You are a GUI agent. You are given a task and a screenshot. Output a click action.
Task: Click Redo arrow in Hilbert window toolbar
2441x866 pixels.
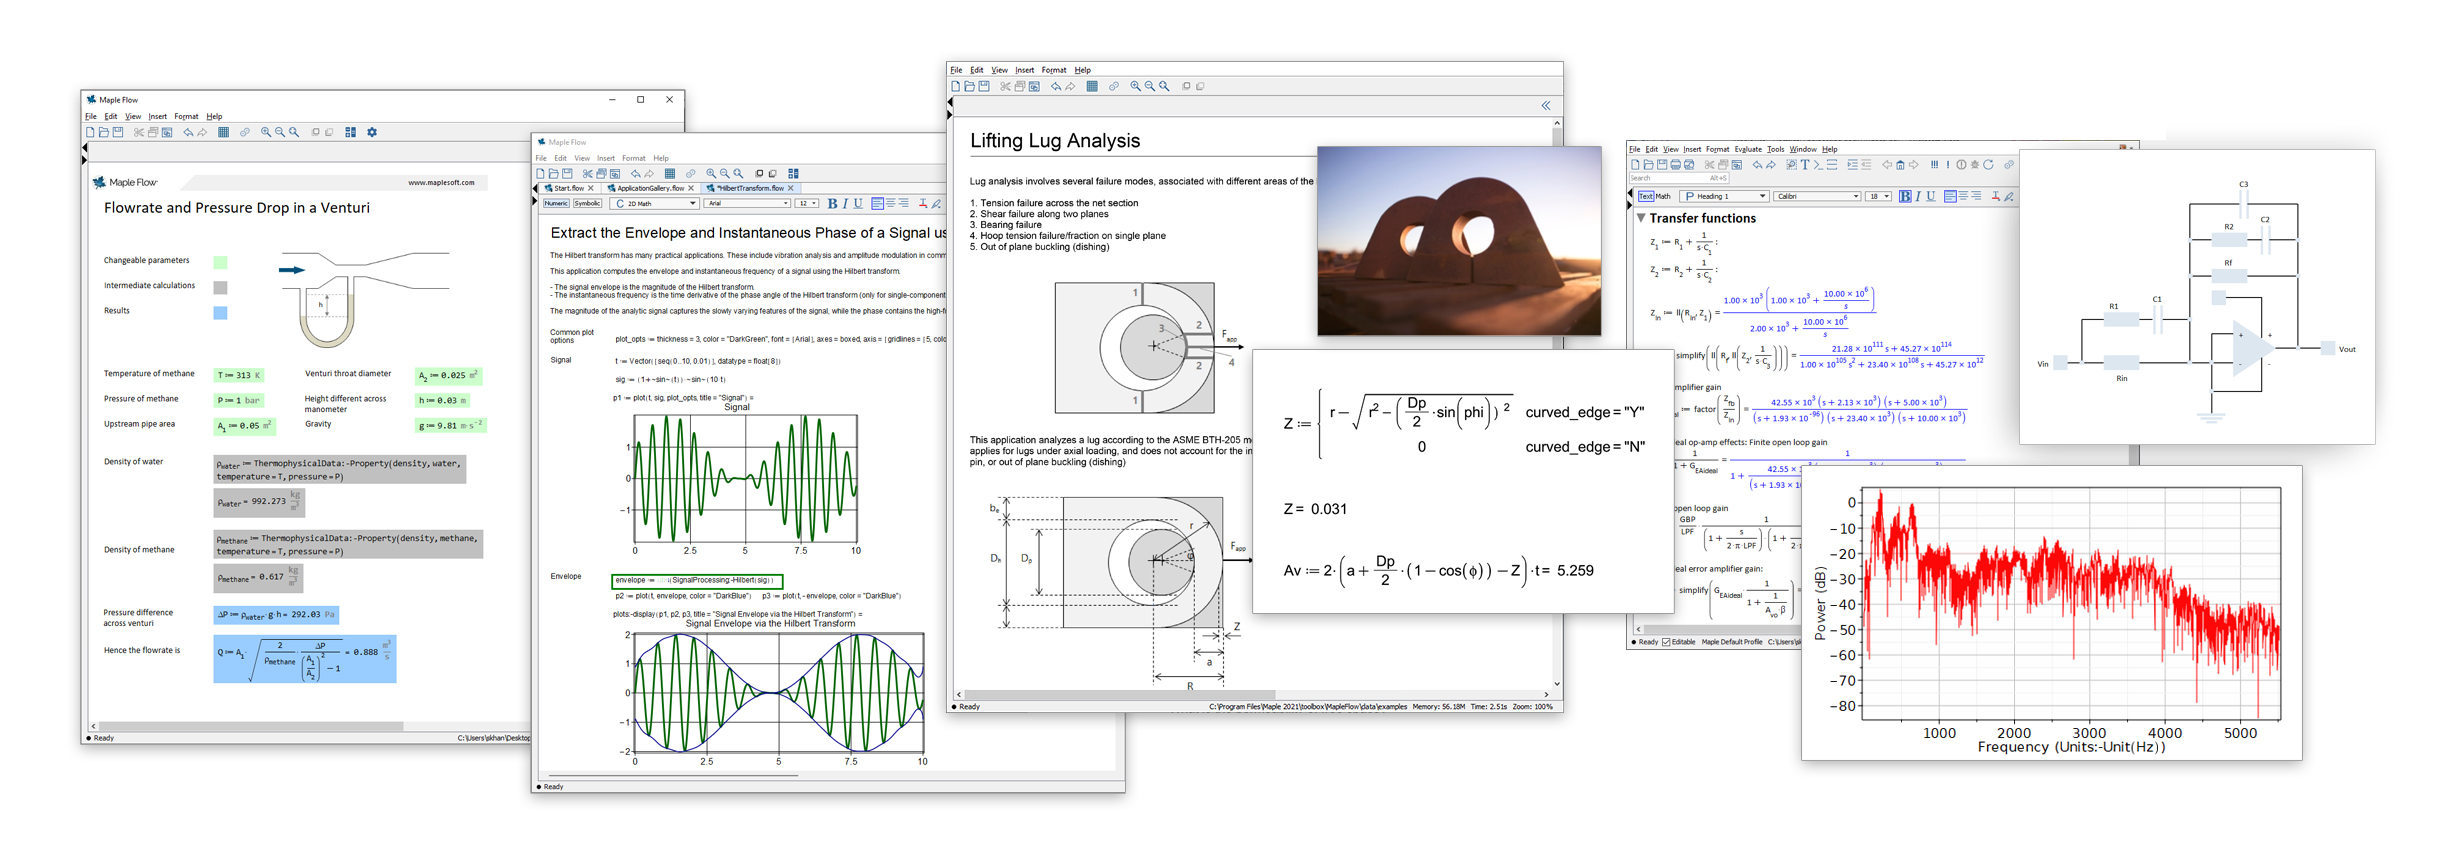click(649, 174)
